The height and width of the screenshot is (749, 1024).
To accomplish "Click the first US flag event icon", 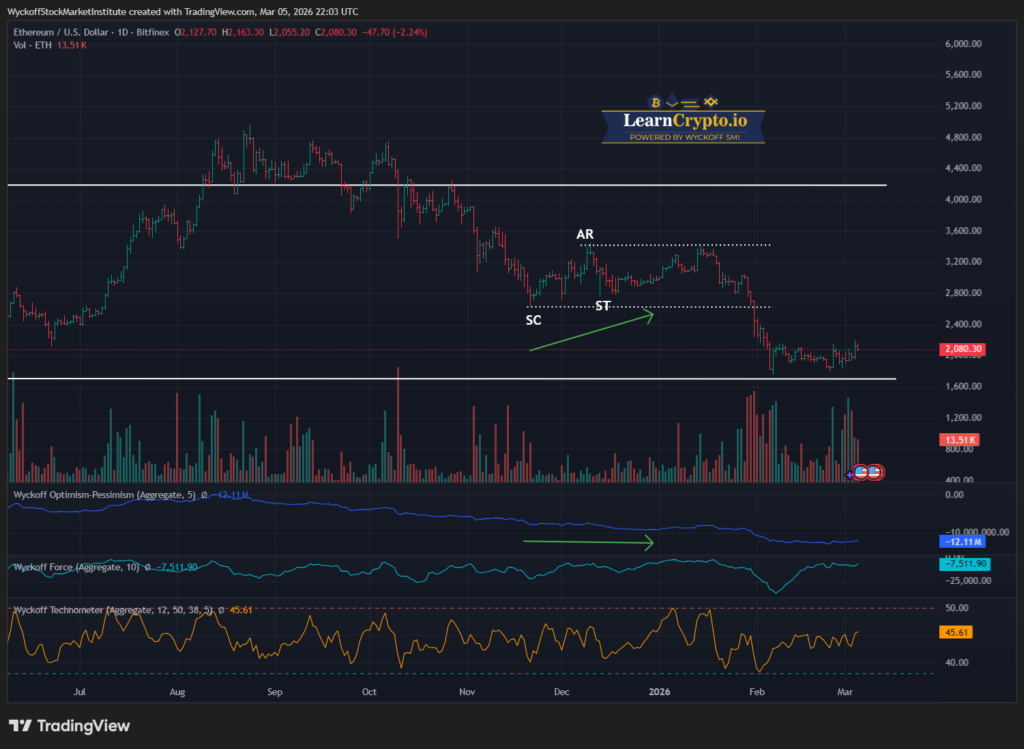I will tap(860, 472).
